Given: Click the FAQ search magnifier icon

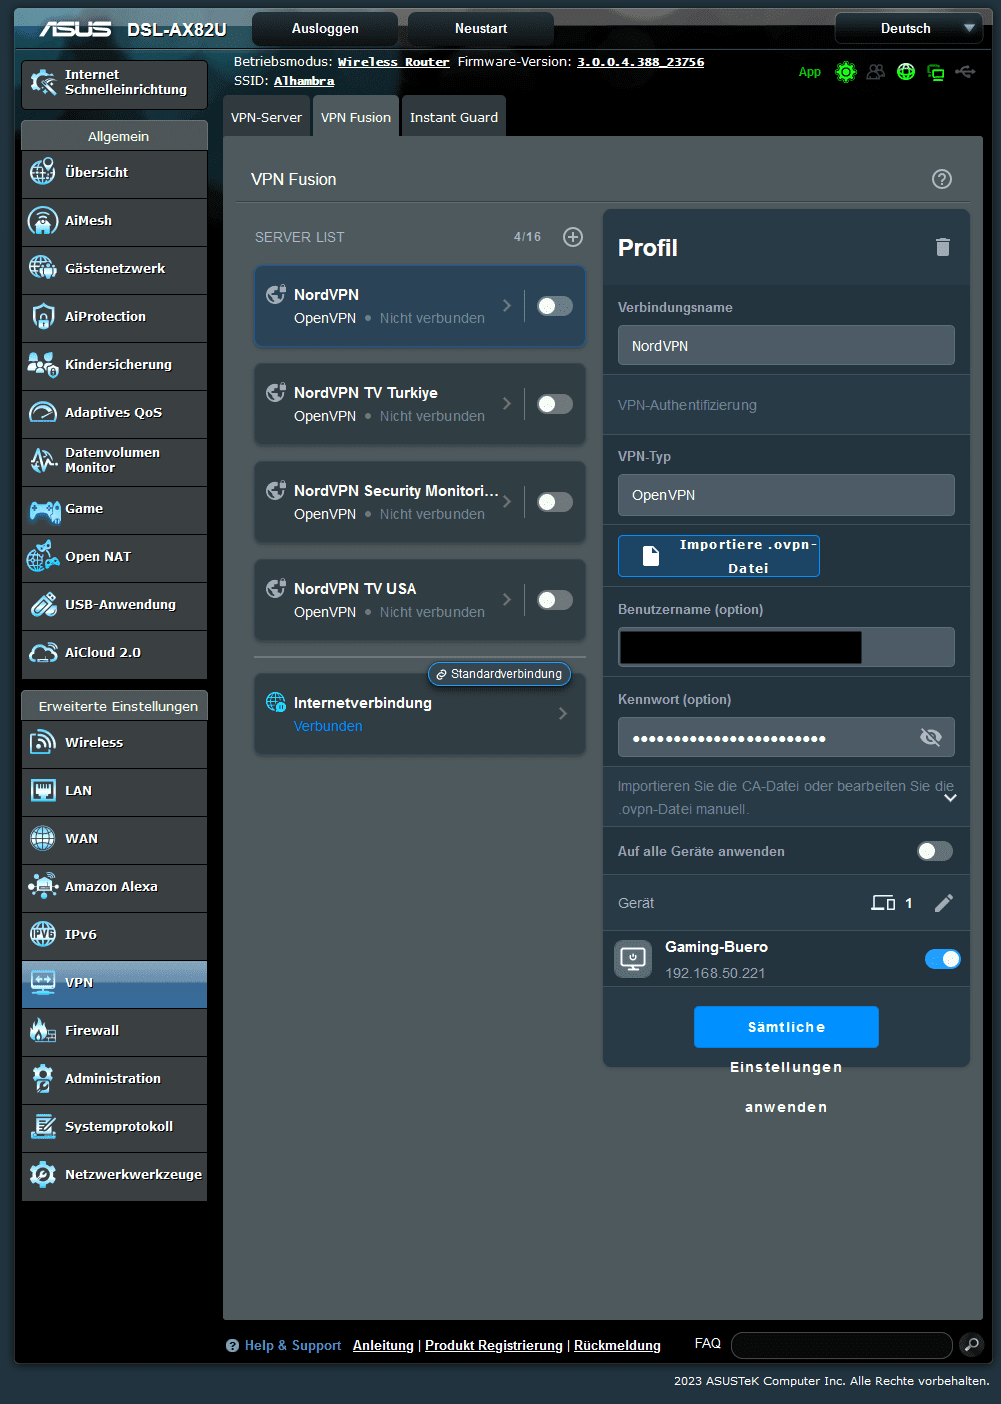Looking at the screenshot, I should click(x=971, y=1345).
